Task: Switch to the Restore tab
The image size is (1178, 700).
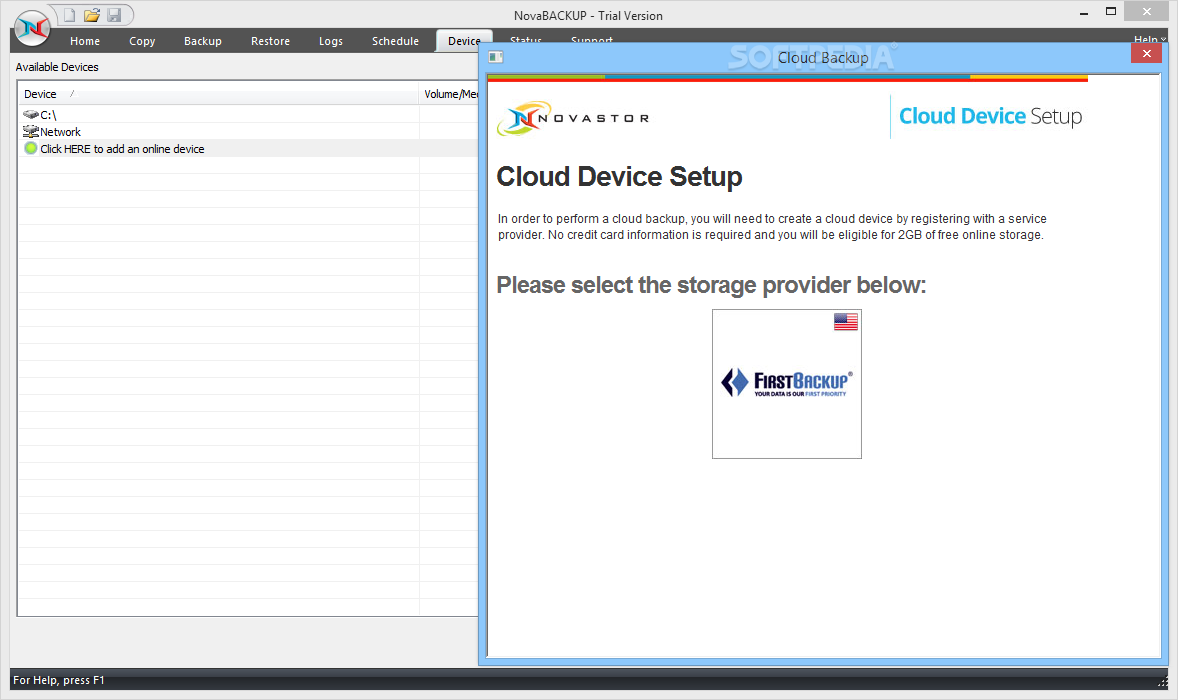Action: pyautogui.click(x=270, y=41)
